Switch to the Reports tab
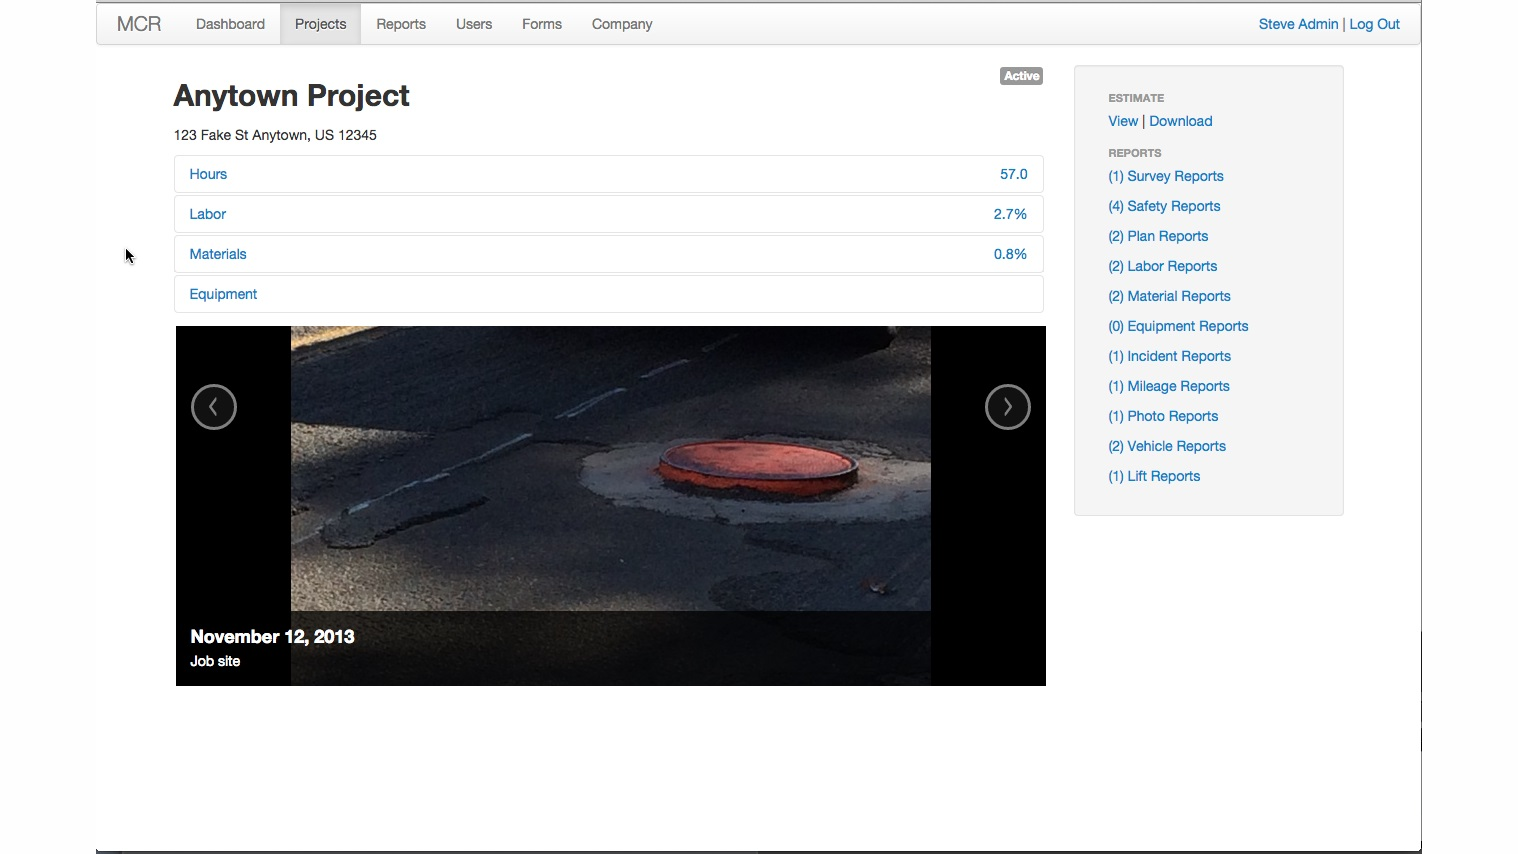 [x=401, y=24]
